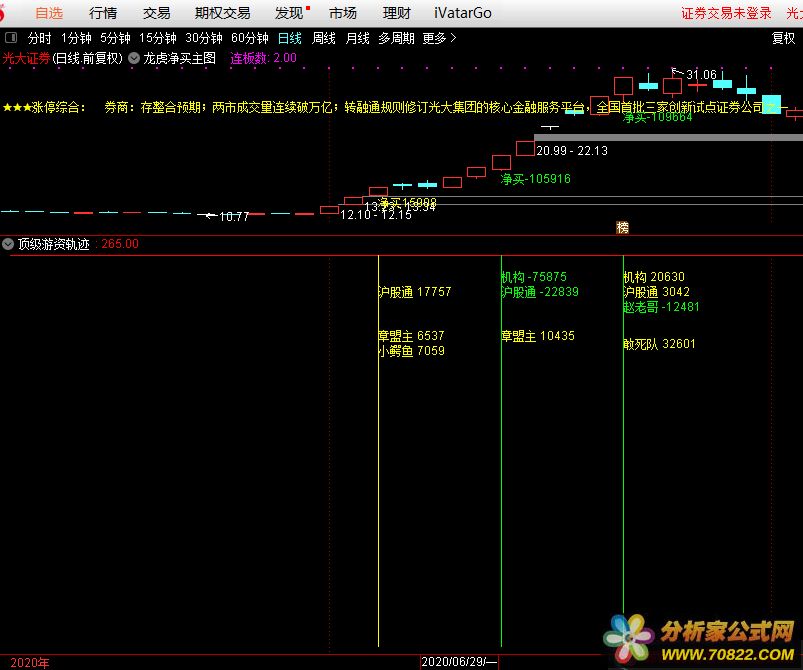Click the 章盟主 6537 entry
803x670 pixels.
pyautogui.click(x=411, y=336)
